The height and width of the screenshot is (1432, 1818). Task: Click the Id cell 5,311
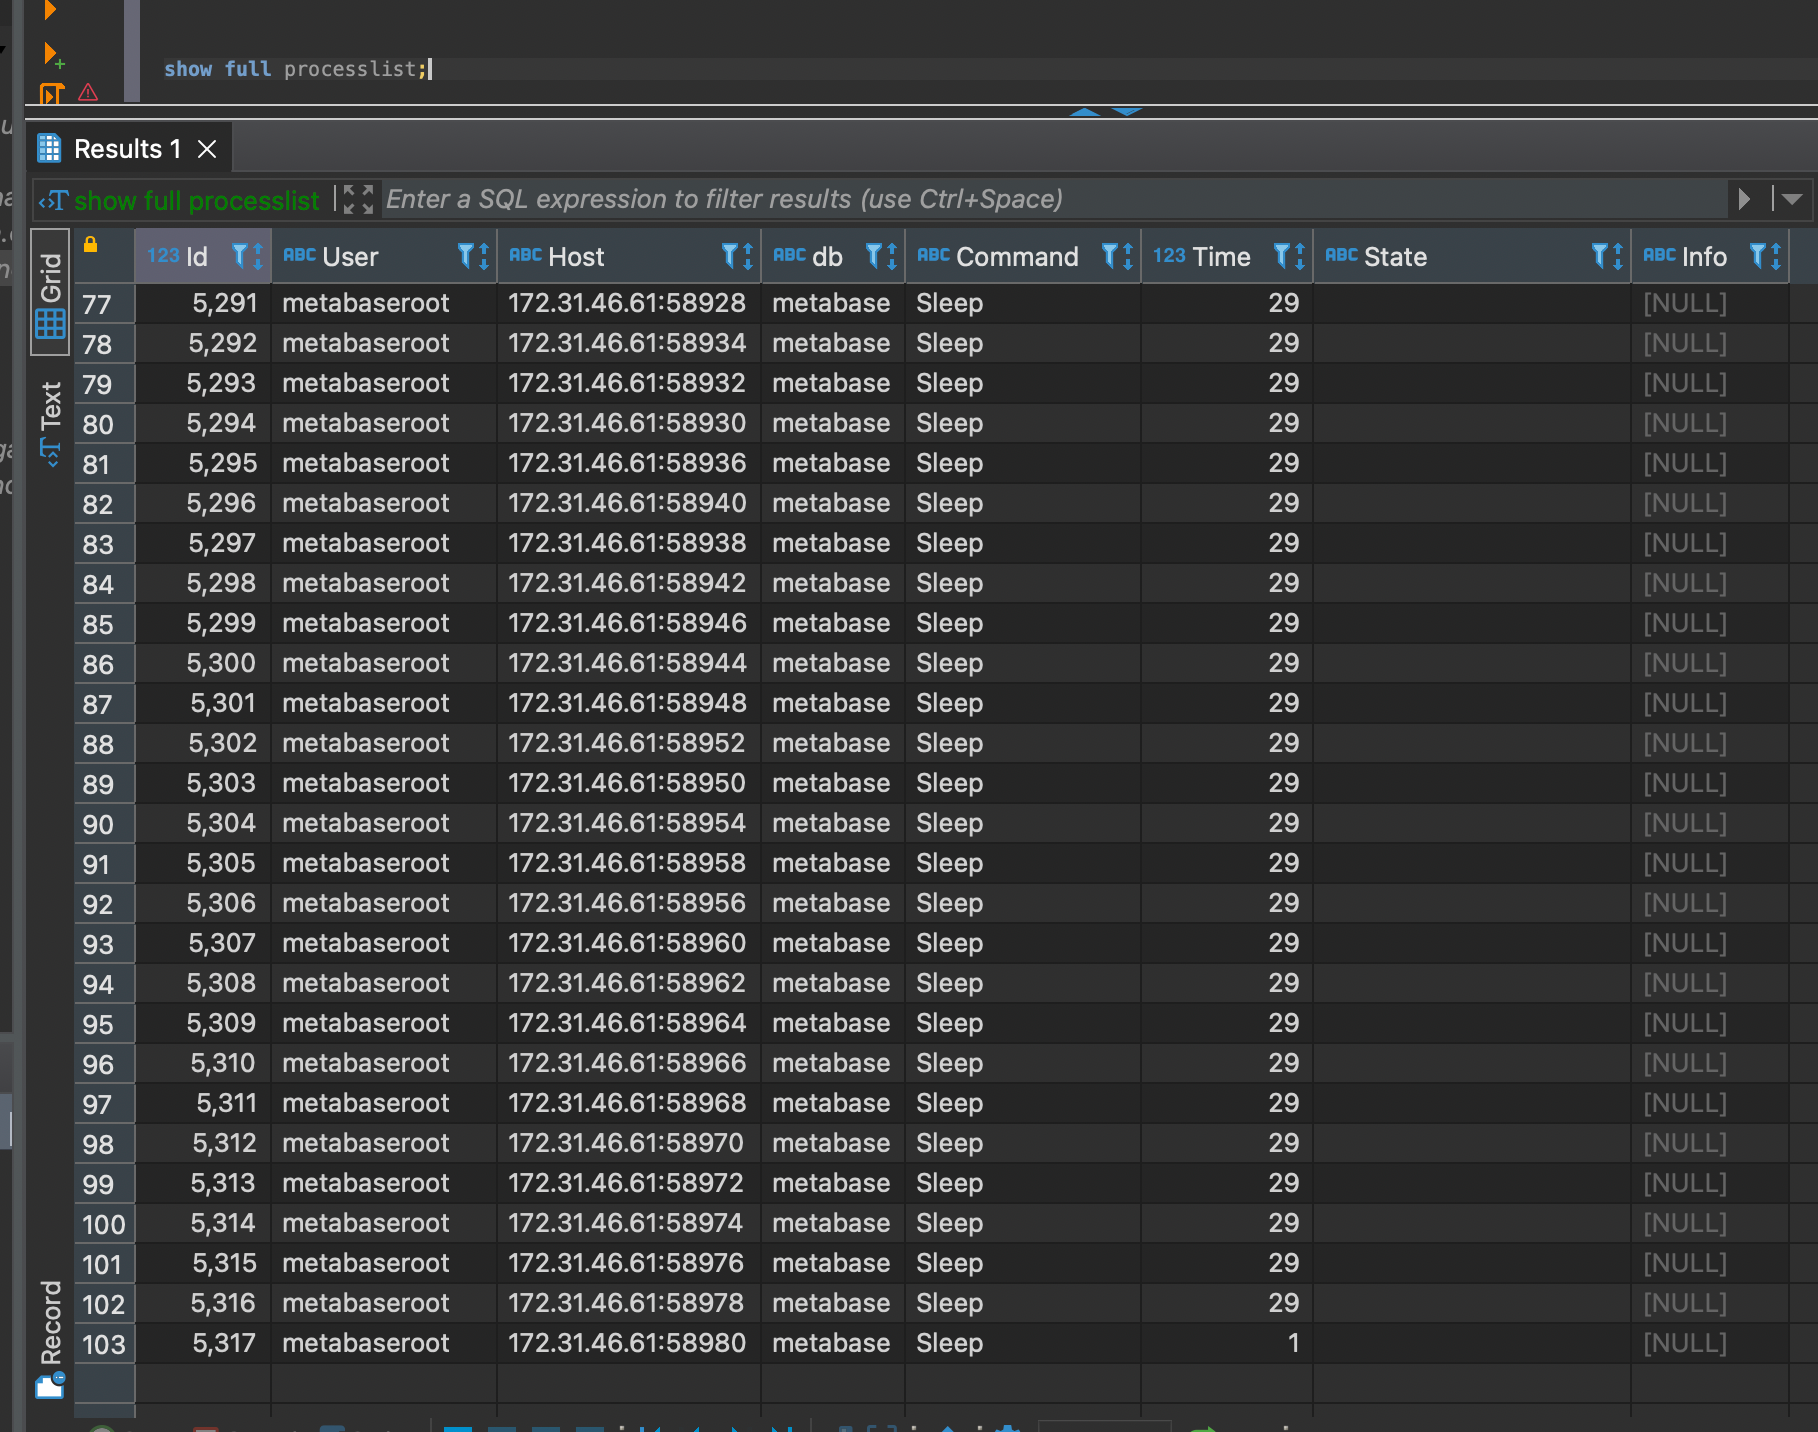coord(203,1103)
